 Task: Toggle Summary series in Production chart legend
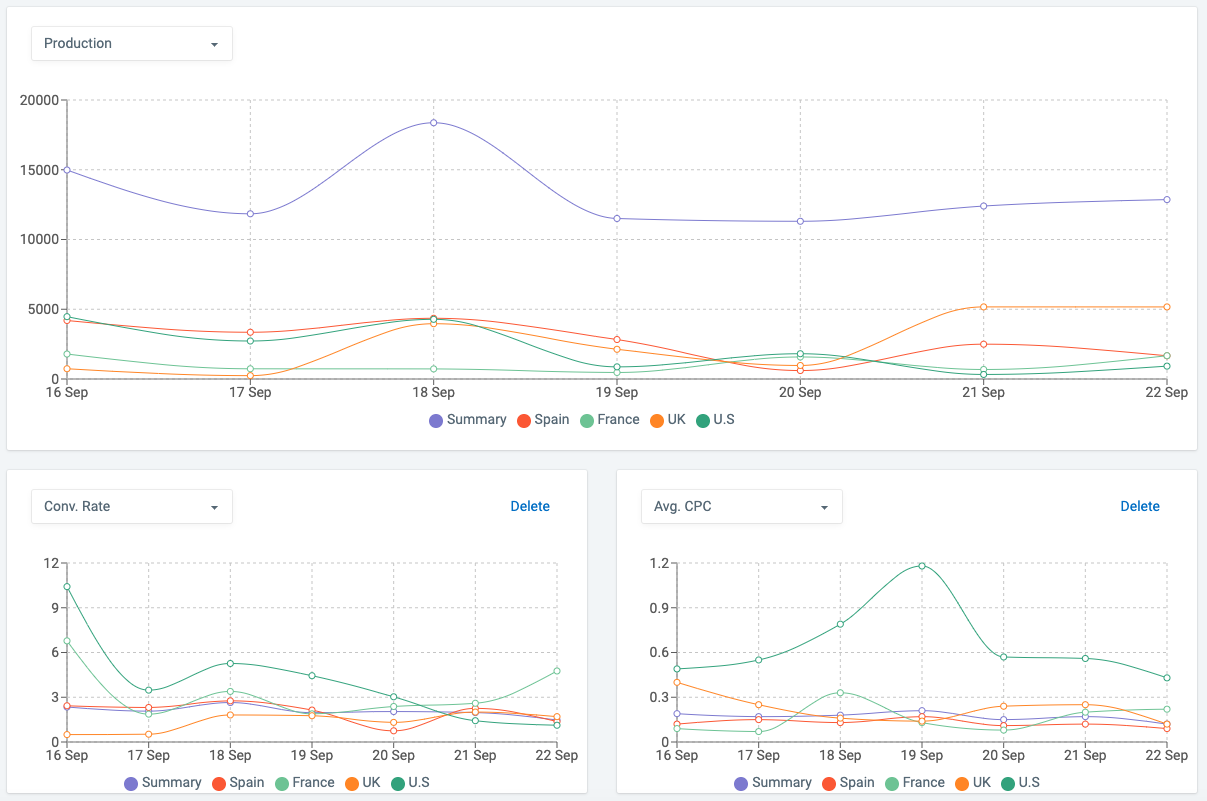468,420
